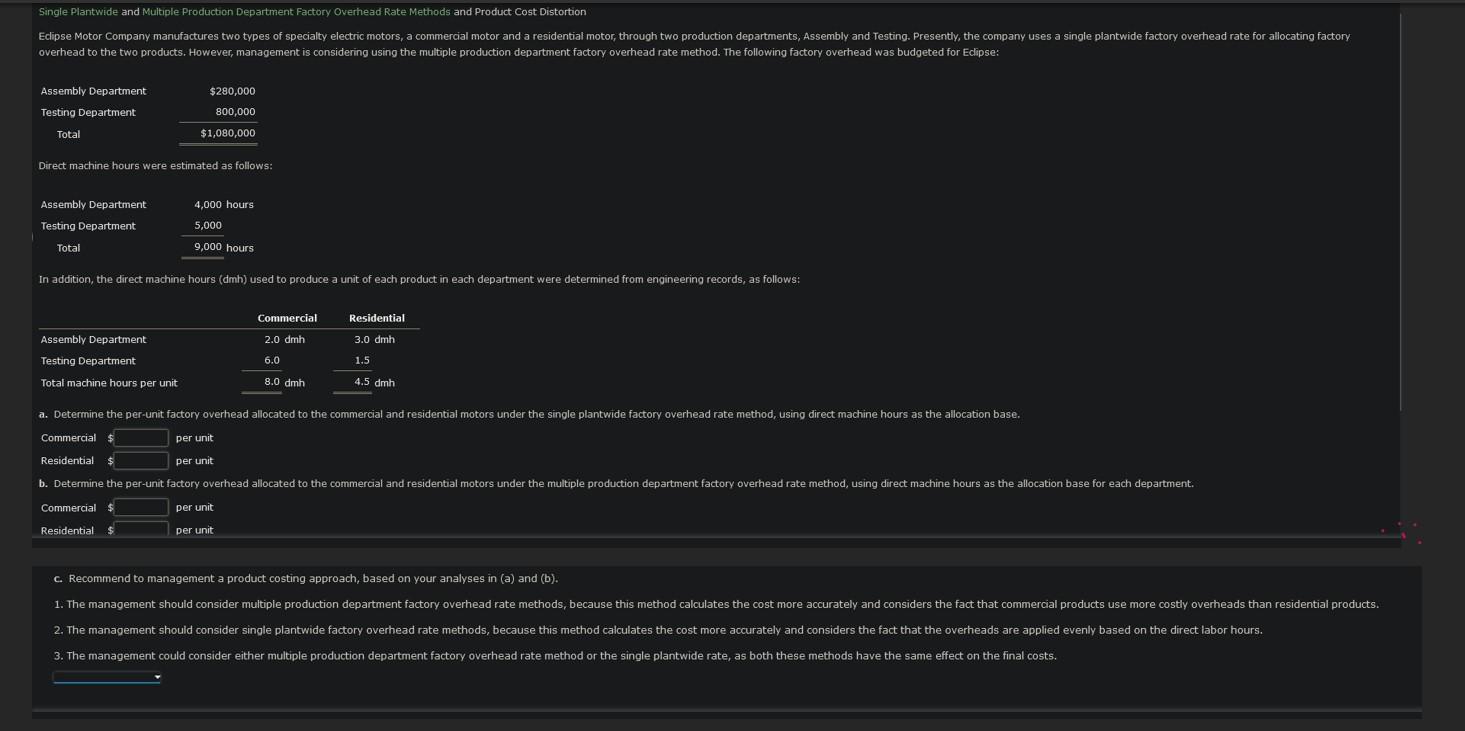Click the down arrow on the answer combo box
Screen dimensions: 1465x731
click(x=157, y=676)
